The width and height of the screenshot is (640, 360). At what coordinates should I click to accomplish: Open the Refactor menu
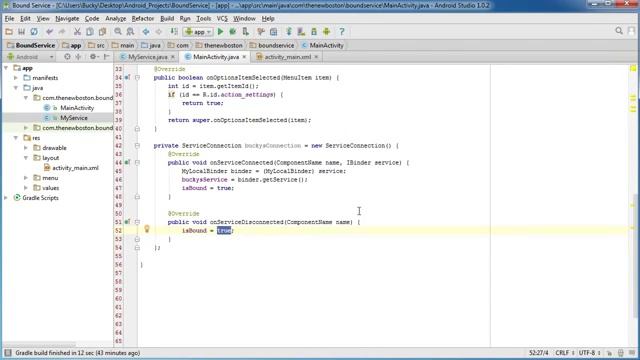(143, 18)
